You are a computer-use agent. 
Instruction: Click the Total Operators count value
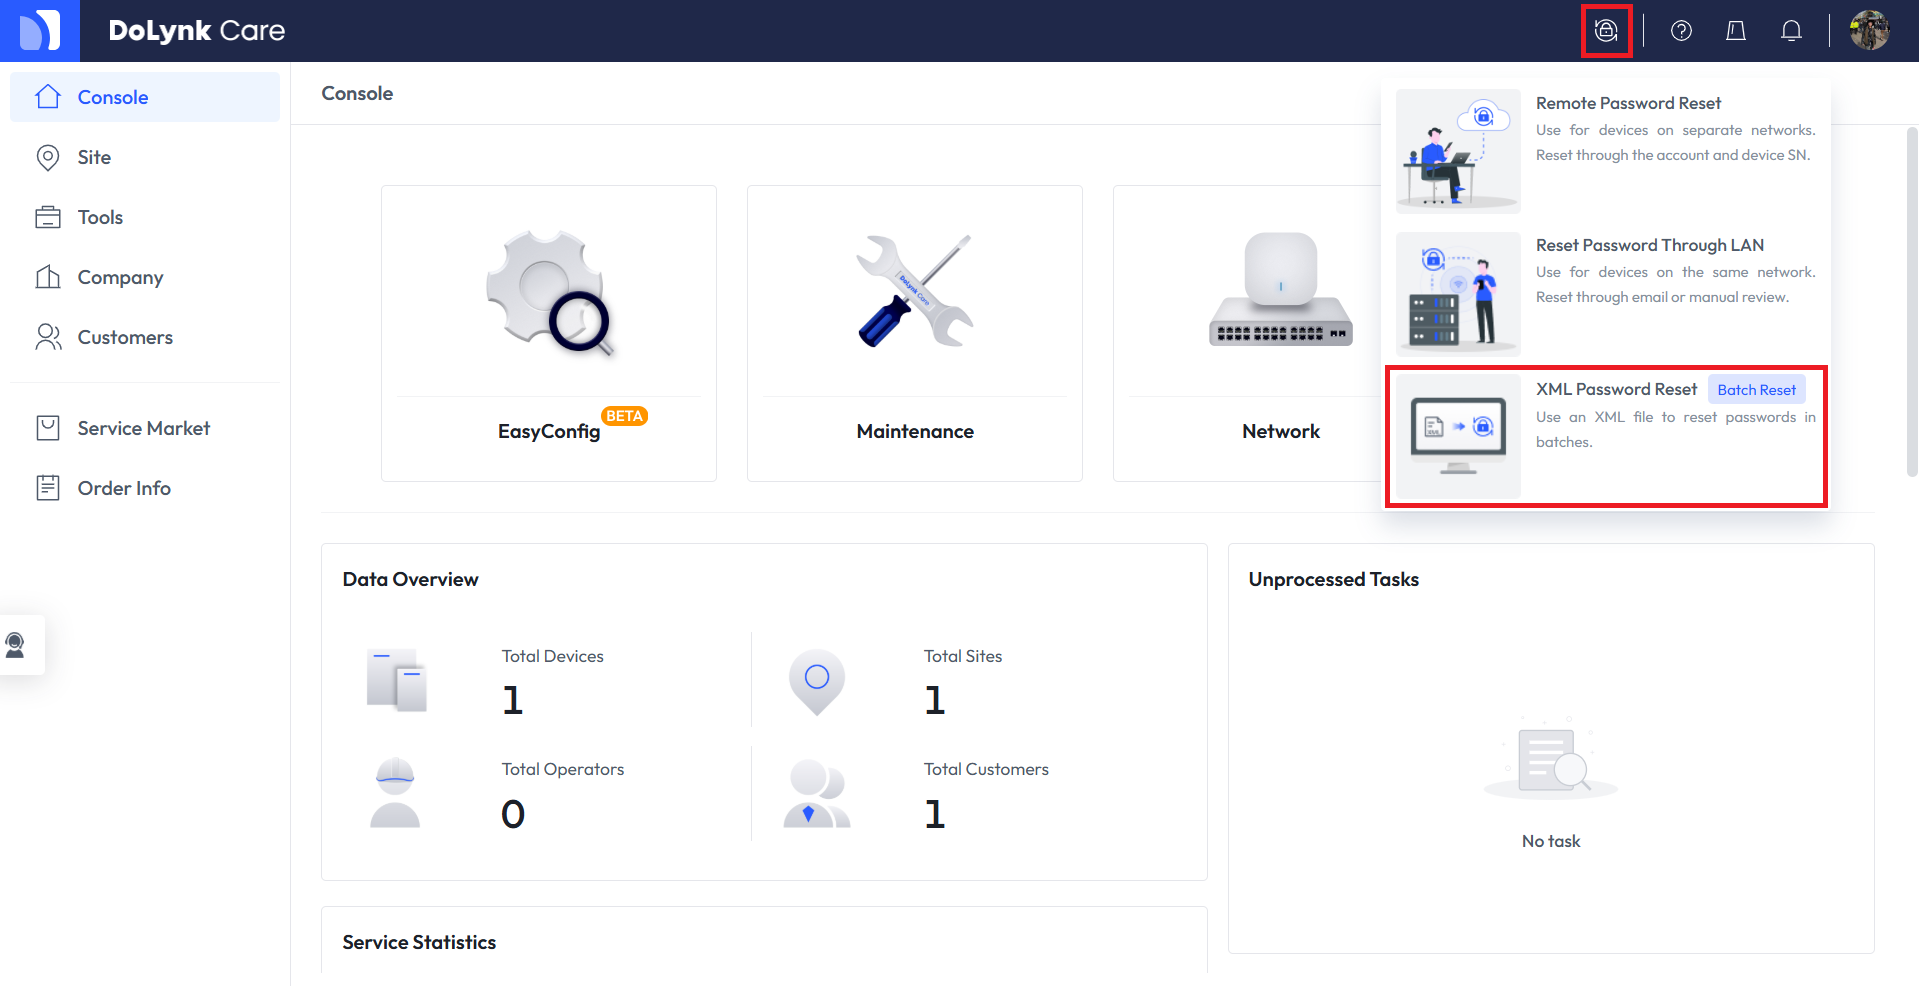pos(513,814)
